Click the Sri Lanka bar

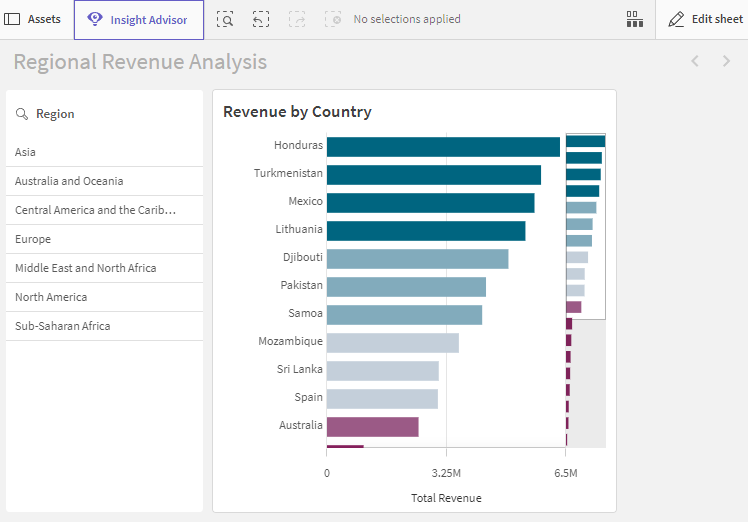click(x=383, y=371)
